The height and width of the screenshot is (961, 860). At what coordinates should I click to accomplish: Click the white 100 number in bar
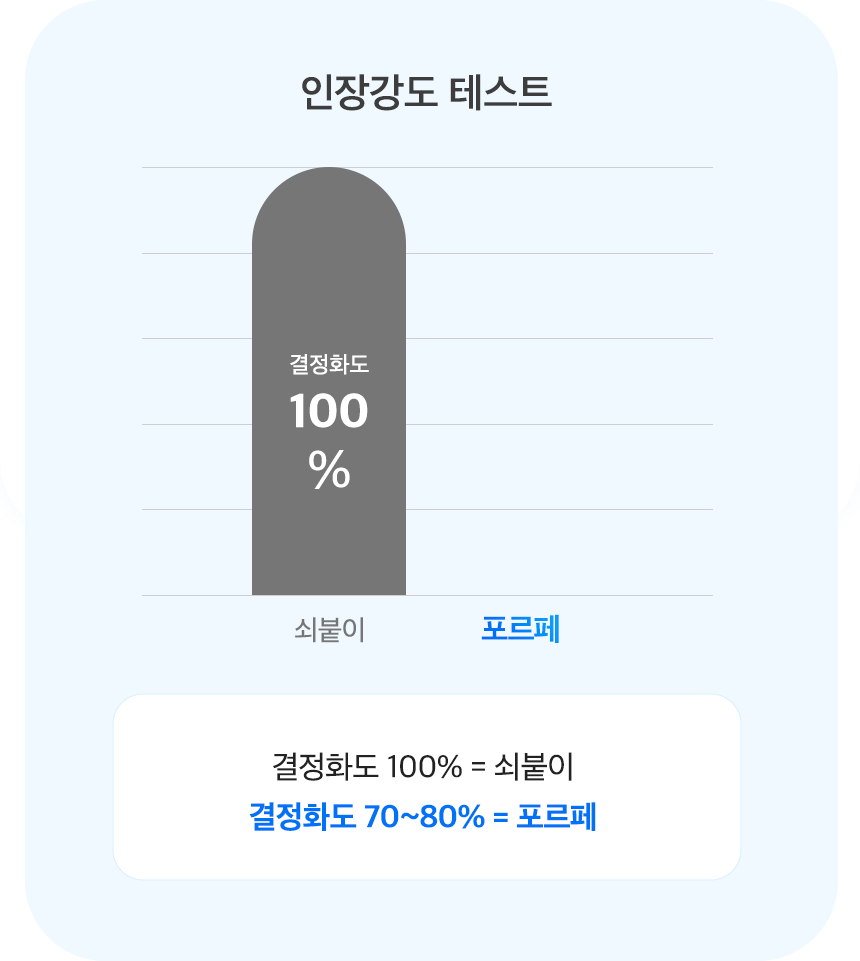(x=329, y=411)
